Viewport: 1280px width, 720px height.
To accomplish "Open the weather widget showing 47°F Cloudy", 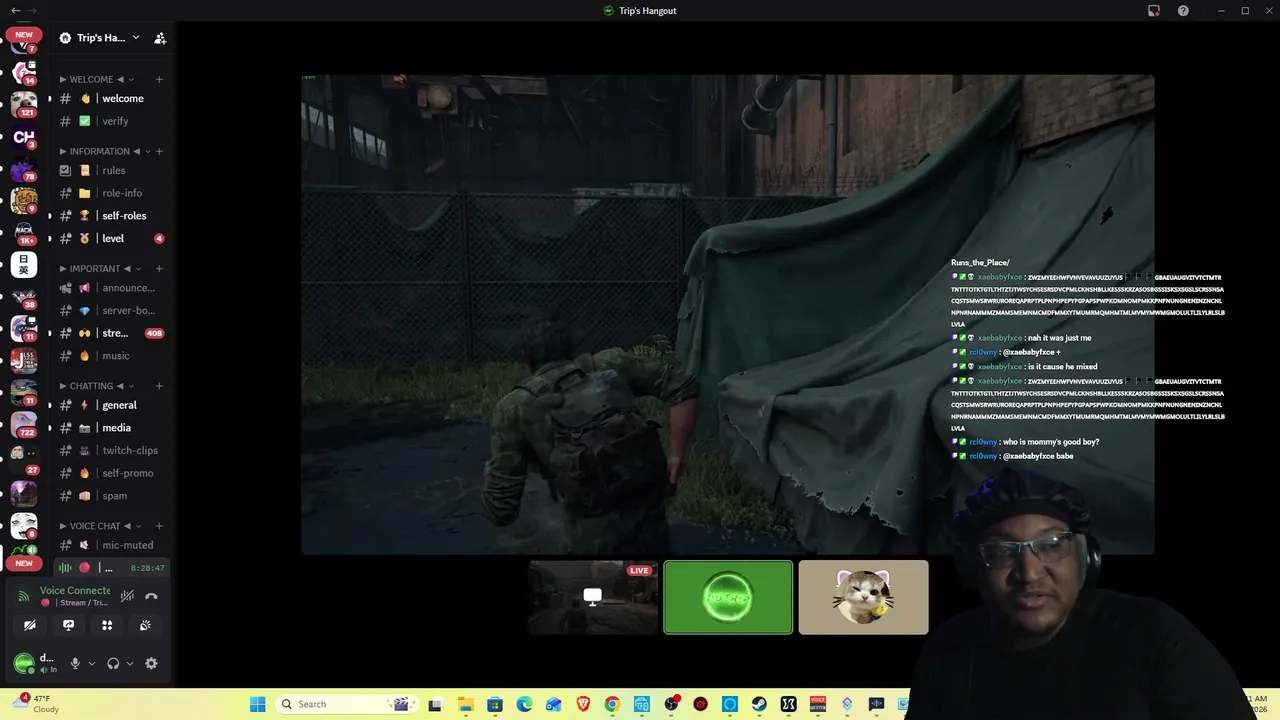I will tap(36, 704).
